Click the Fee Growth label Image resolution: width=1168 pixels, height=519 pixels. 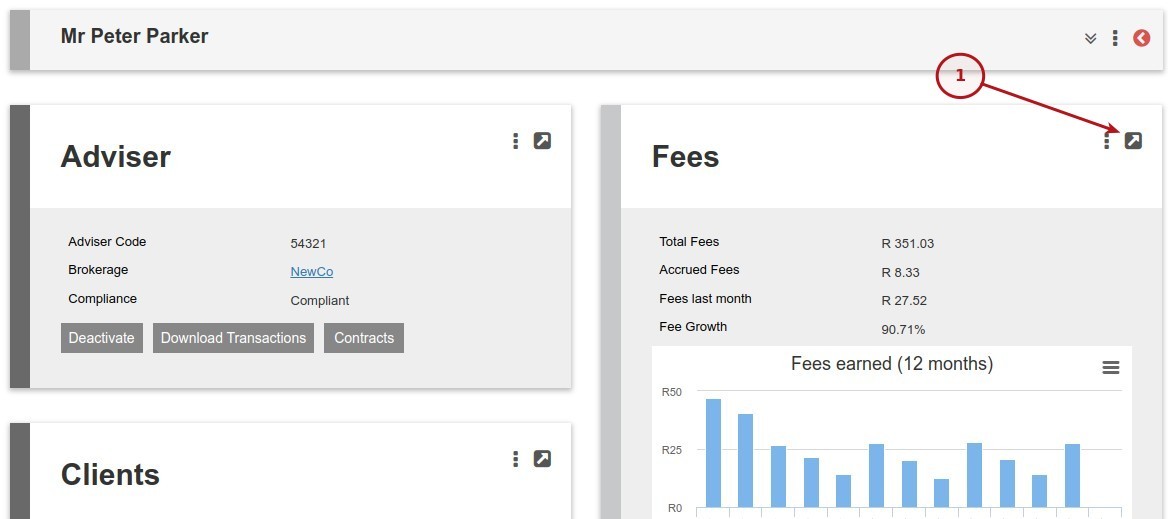click(693, 327)
